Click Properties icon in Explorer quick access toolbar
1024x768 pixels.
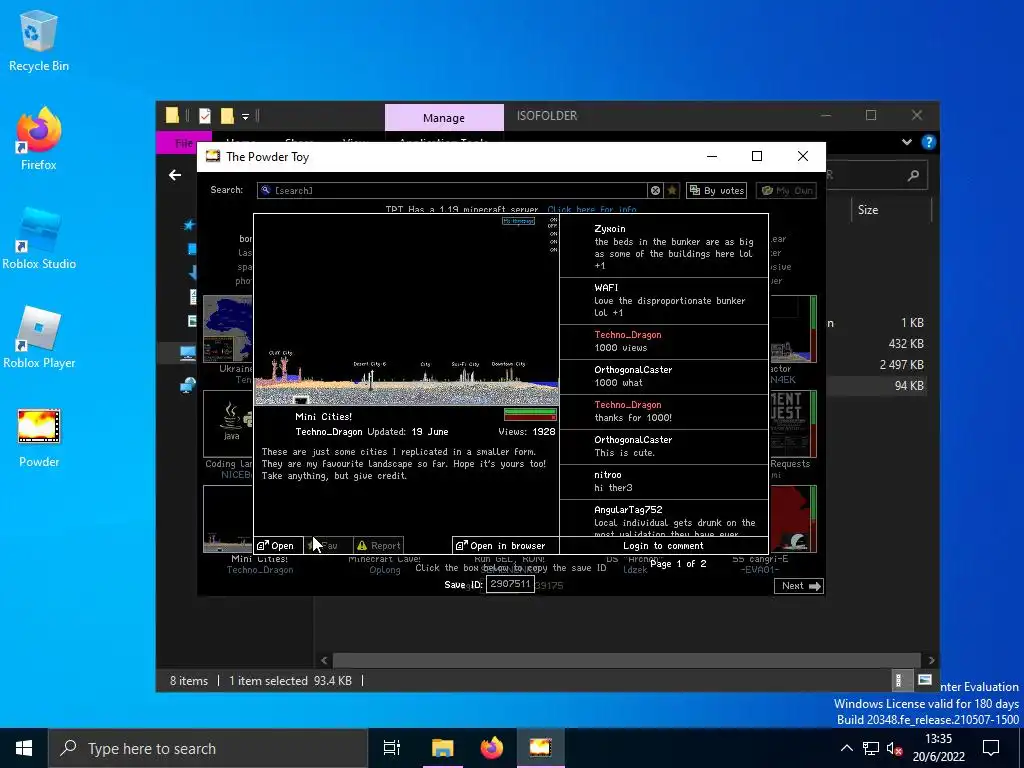point(205,116)
